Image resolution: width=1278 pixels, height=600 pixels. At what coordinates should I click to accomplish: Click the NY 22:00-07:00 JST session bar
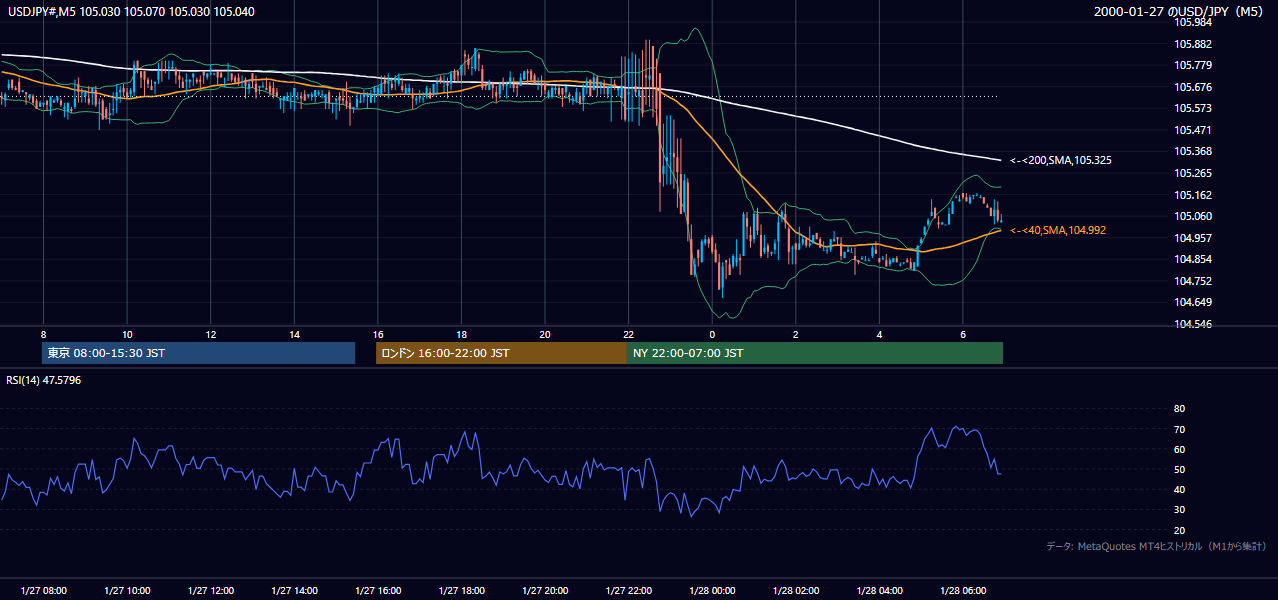[815, 353]
